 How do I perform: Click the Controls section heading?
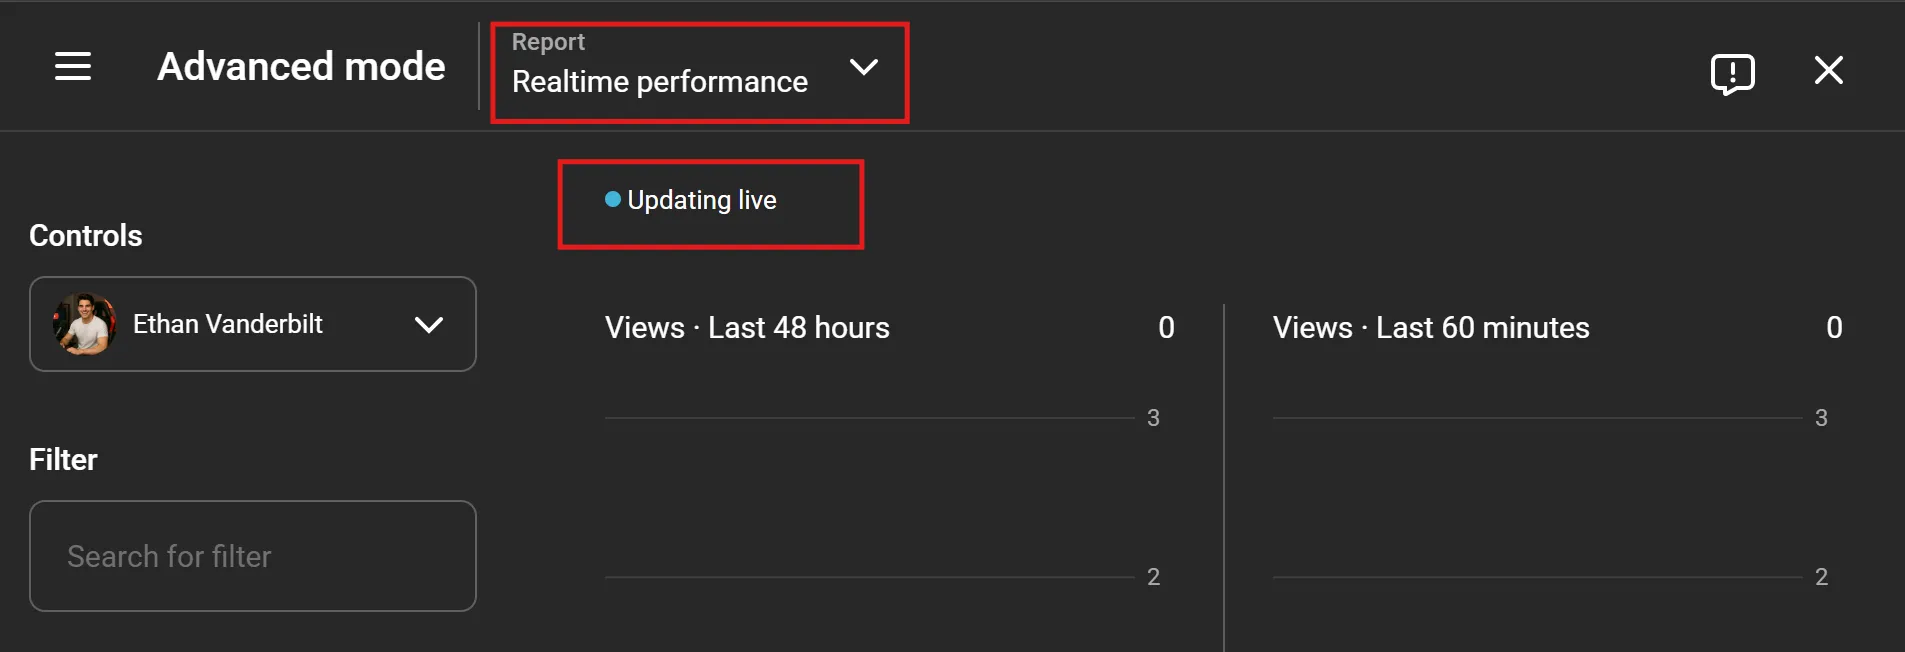[85, 235]
